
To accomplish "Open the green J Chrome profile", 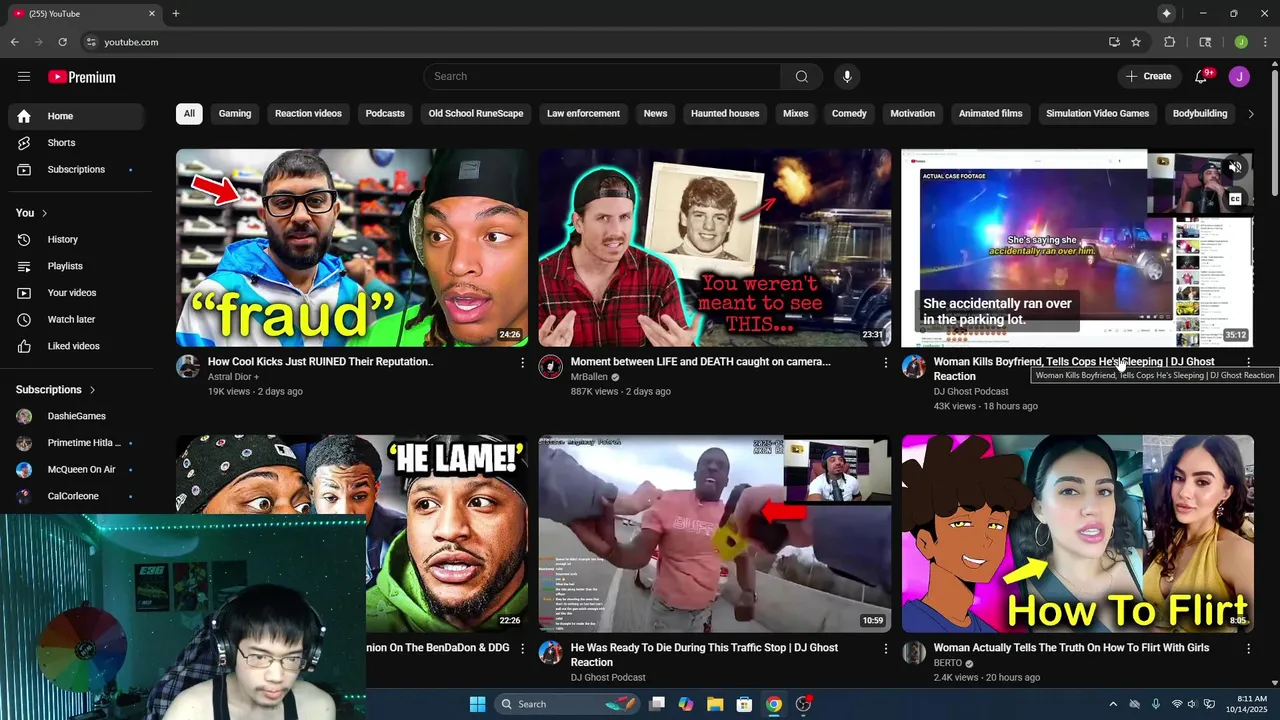I will [x=1241, y=42].
